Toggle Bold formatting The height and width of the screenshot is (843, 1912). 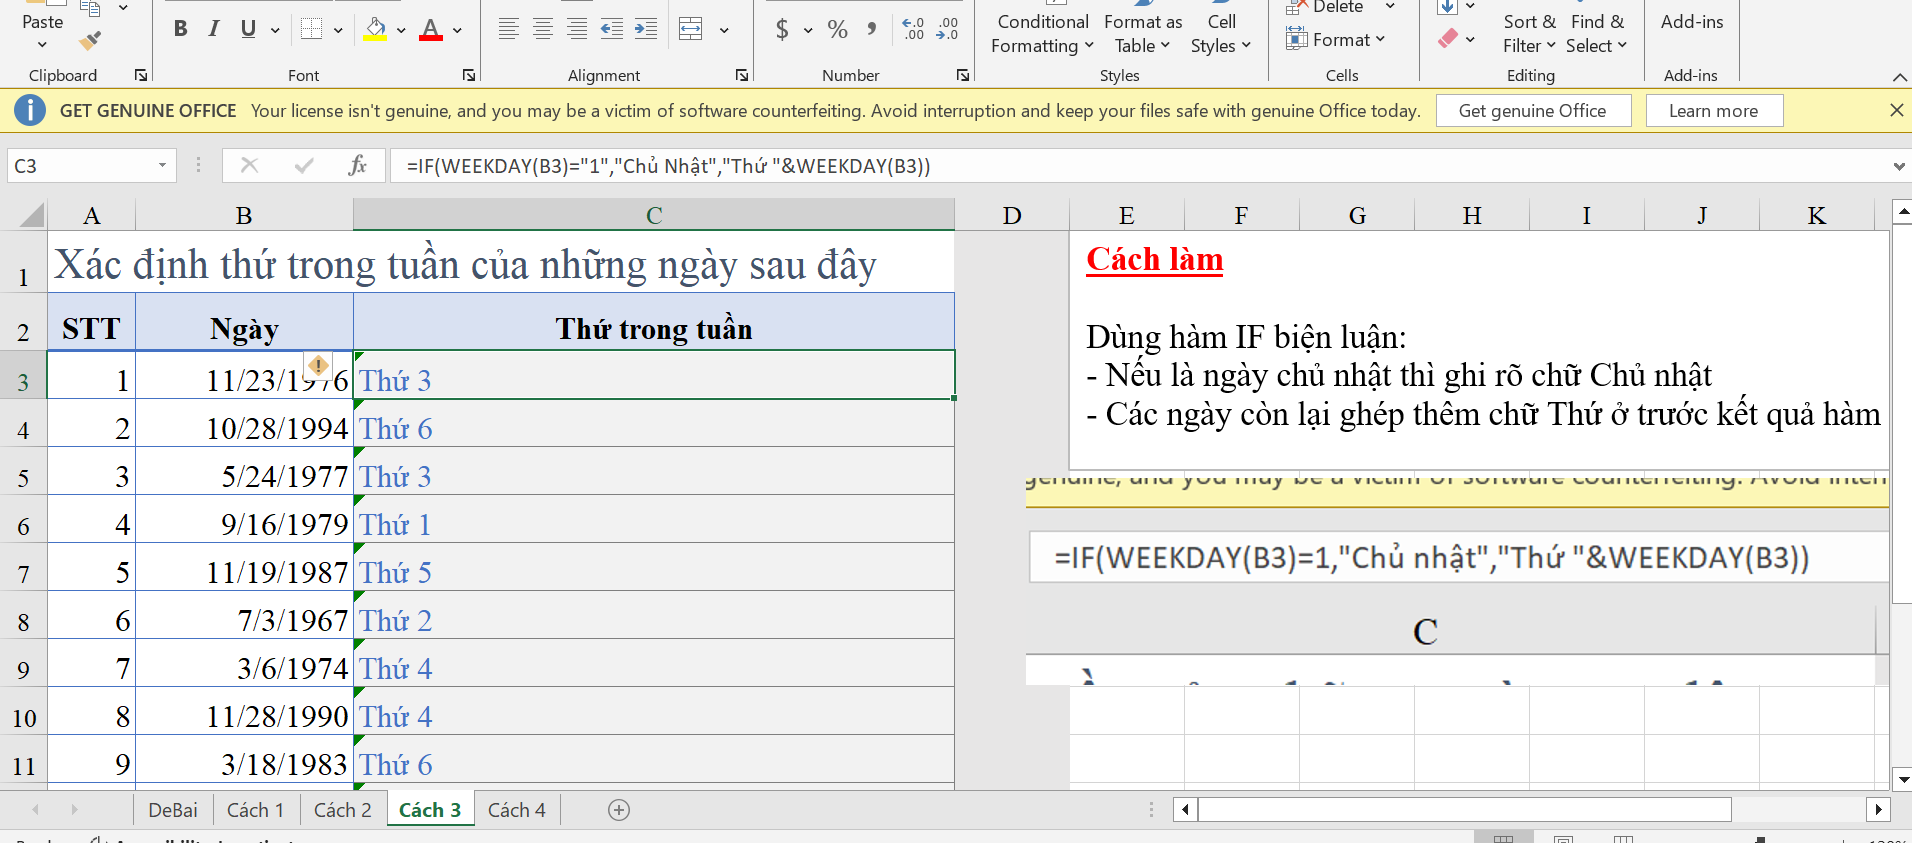pos(180,29)
